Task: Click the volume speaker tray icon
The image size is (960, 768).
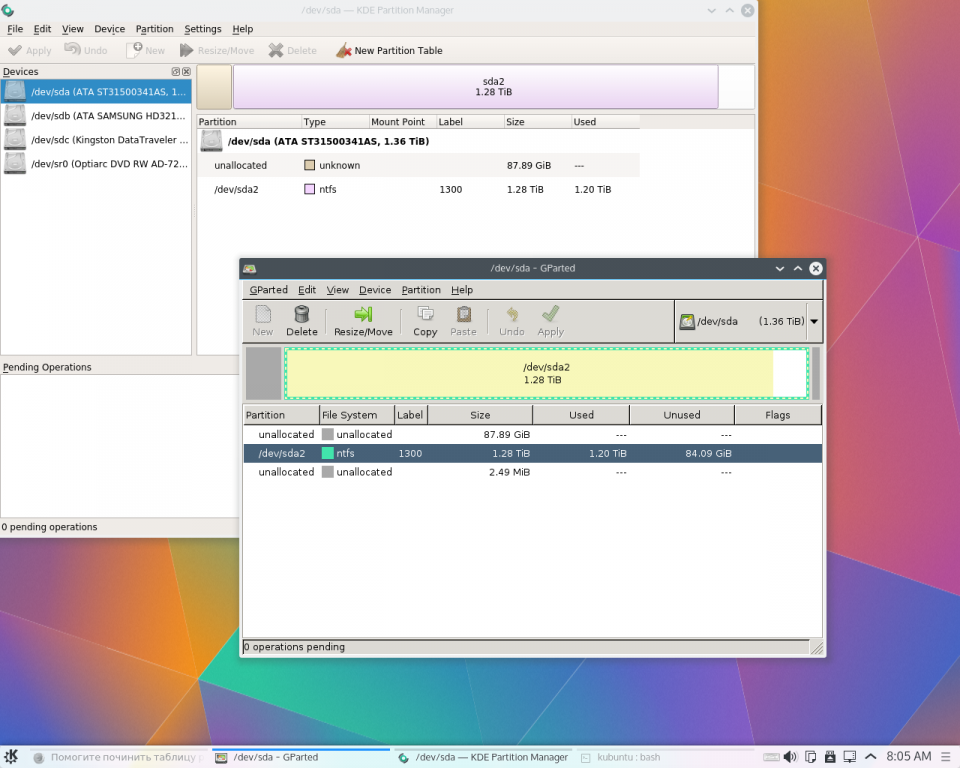Action: [x=790, y=758]
